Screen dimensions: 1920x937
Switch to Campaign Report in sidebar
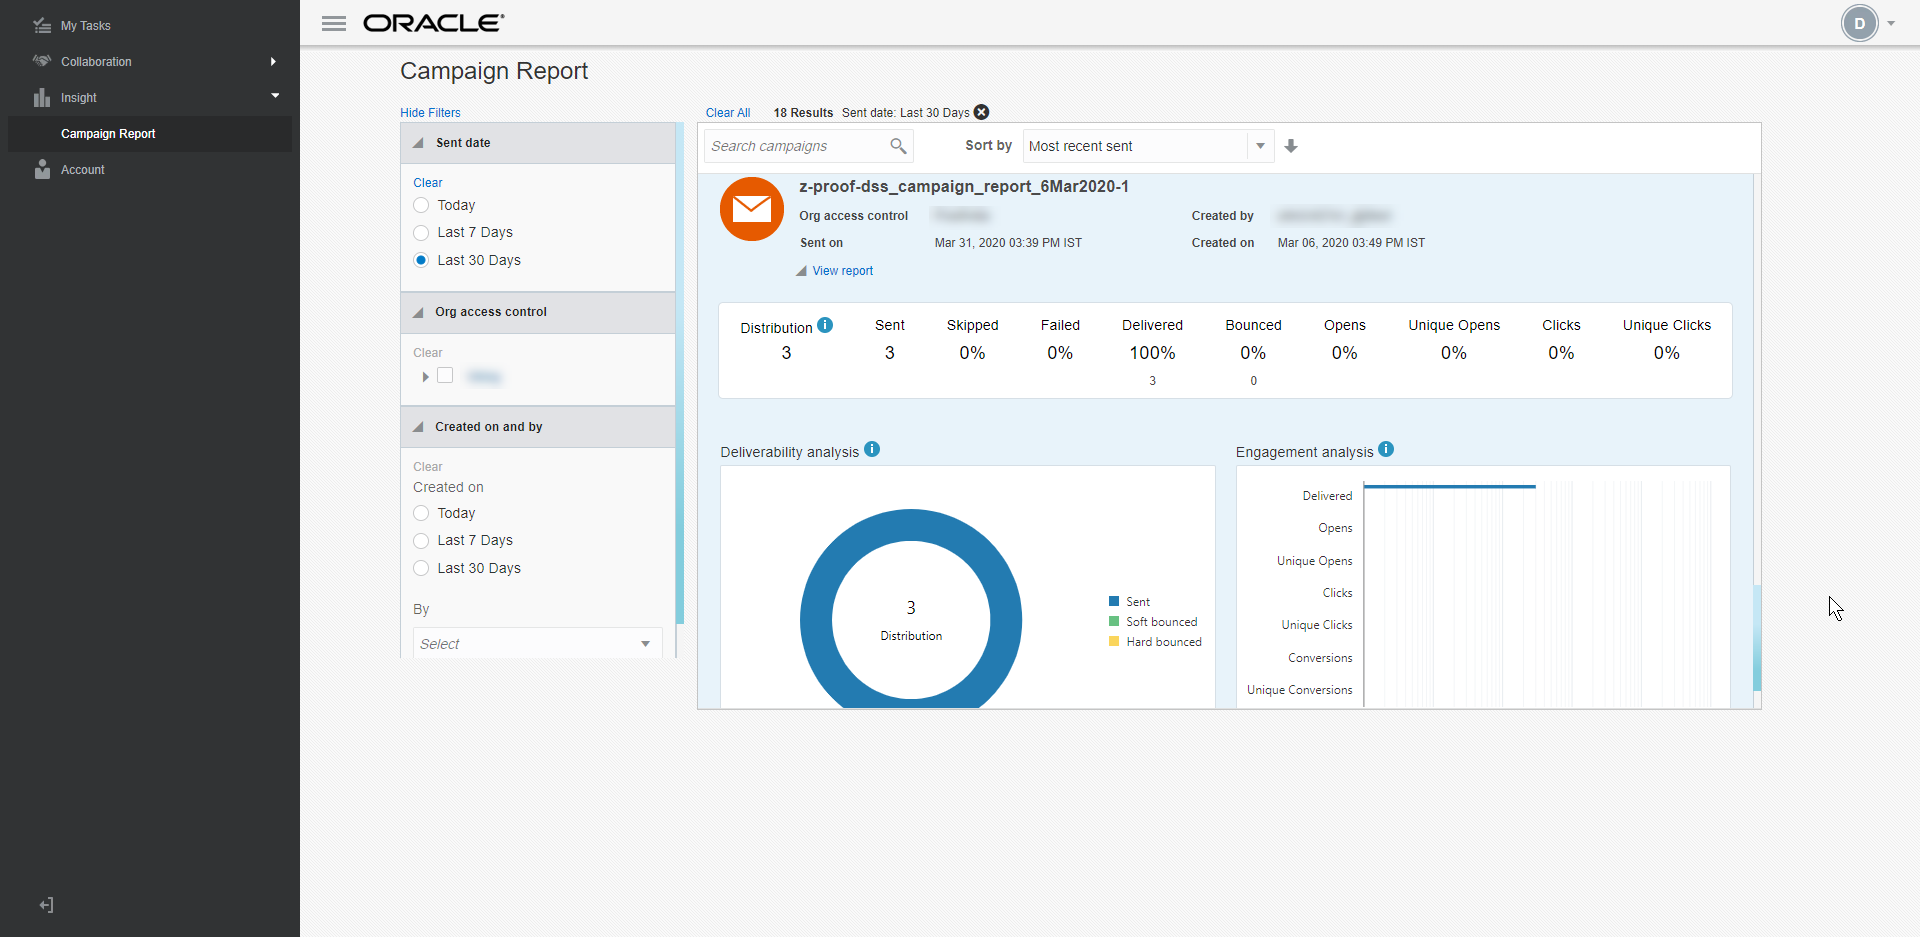pyautogui.click(x=108, y=133)
